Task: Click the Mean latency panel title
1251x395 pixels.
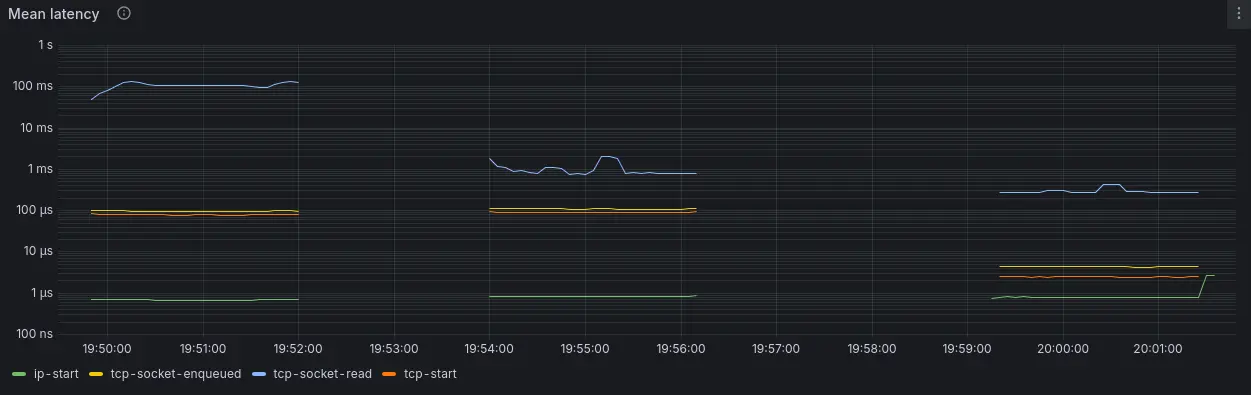Action: (x=54, y=14)
